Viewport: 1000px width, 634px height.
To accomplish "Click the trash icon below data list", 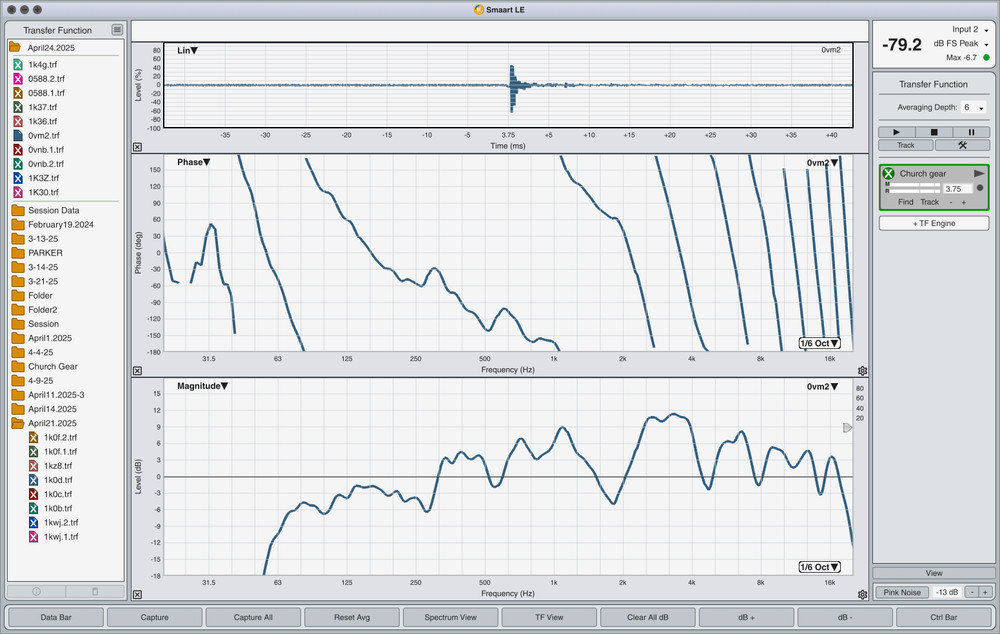I will (96, 591).
